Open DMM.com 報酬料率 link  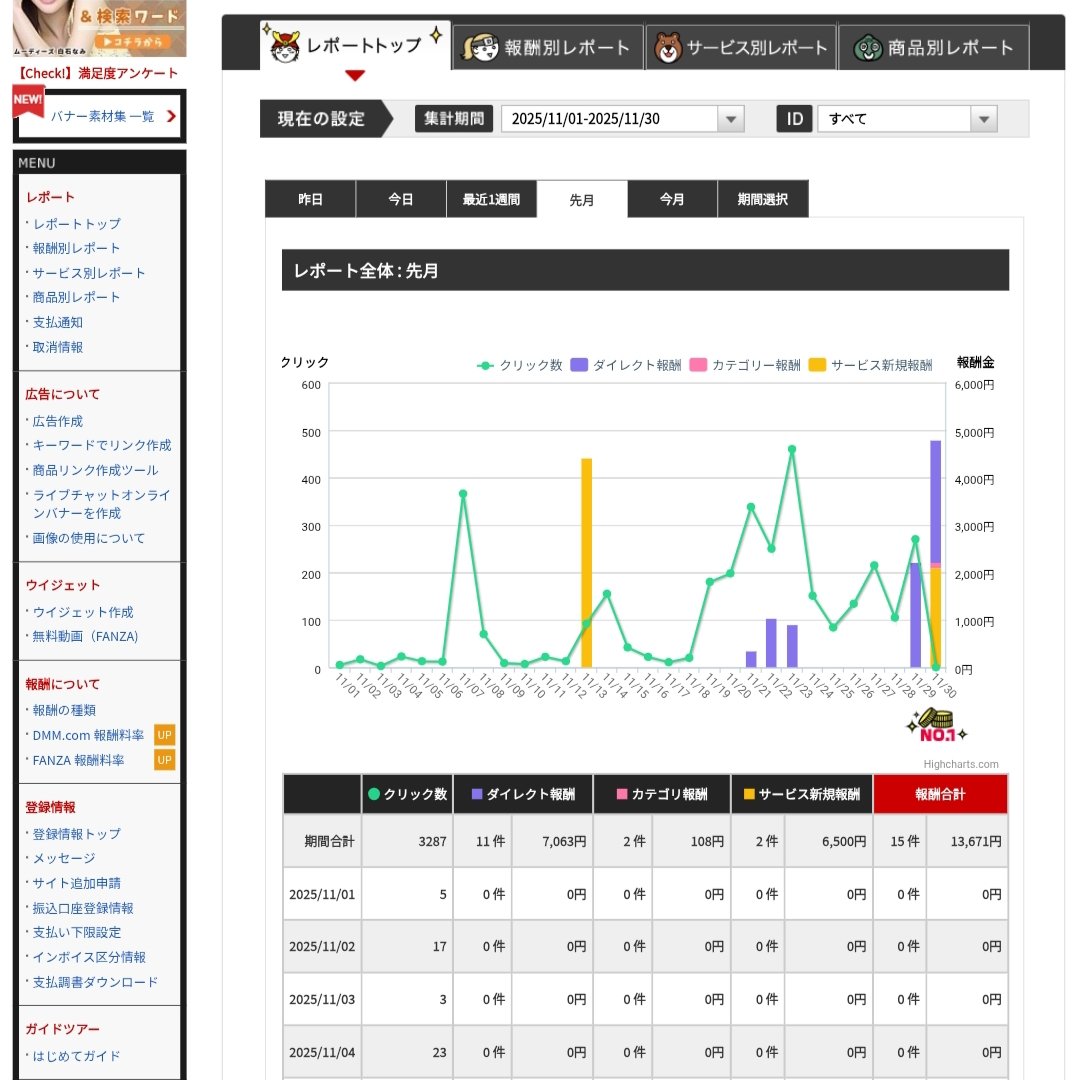tap(88, 735)
